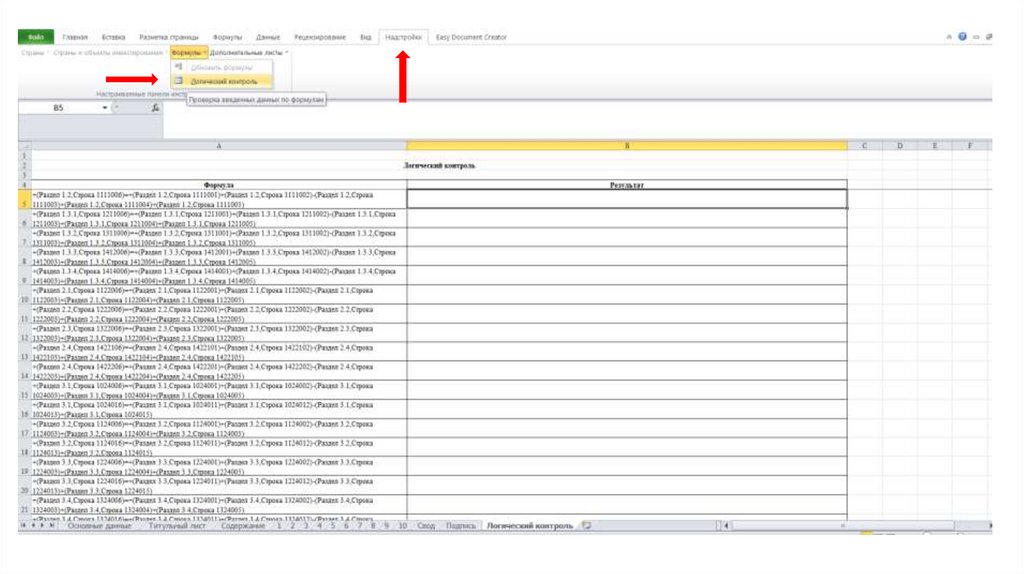Click formula cell with Строка 1322006
The width and height of the screenshot is (1024, 574).
point(219,333)
